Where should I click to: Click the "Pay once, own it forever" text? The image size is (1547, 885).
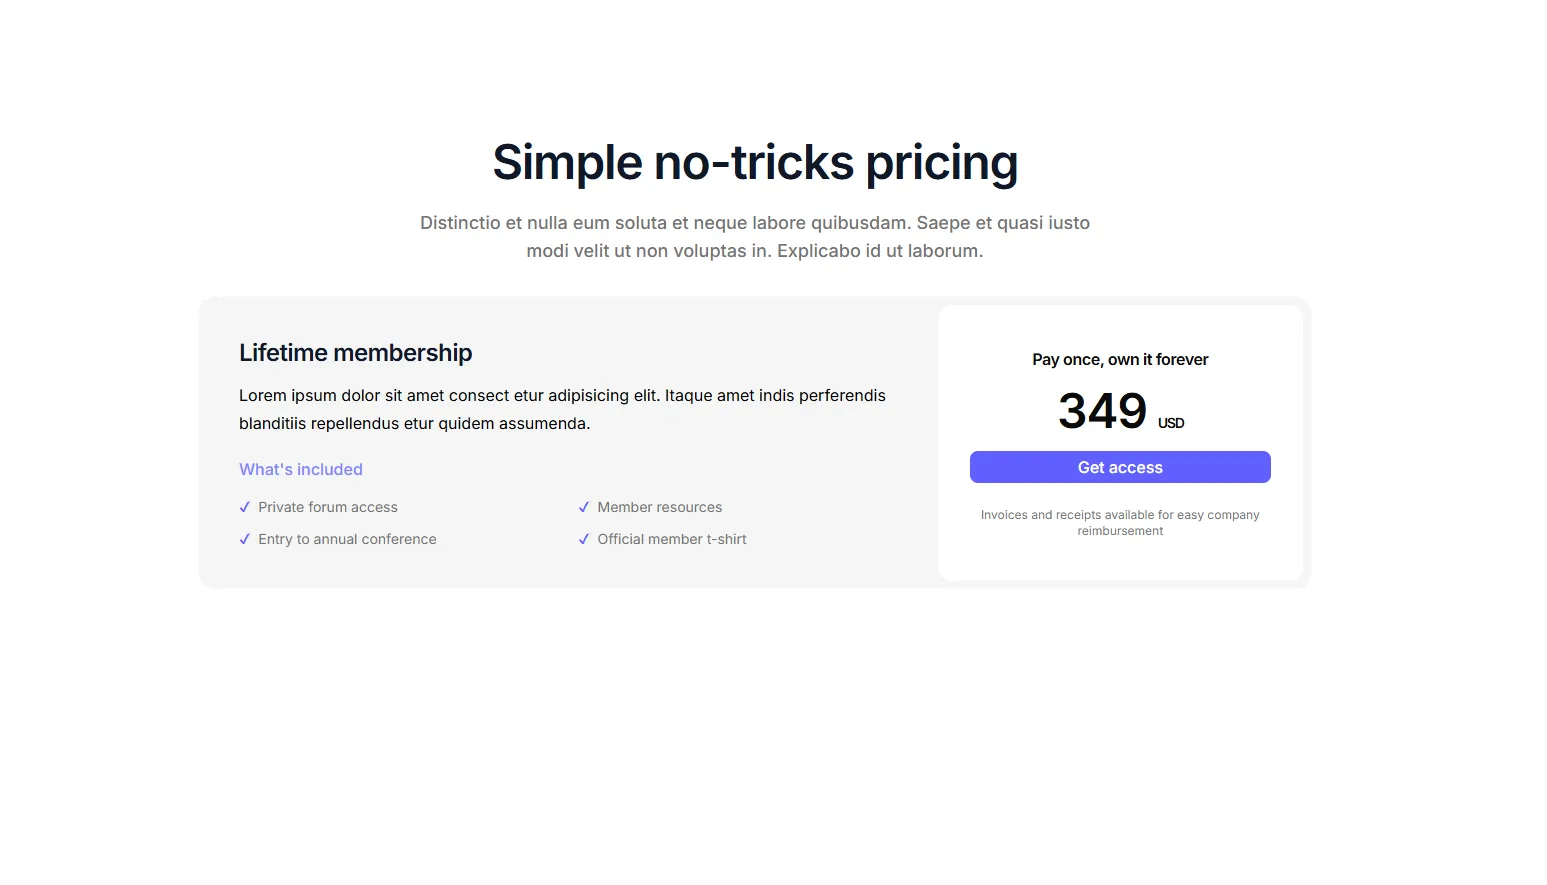point(1120,360)
